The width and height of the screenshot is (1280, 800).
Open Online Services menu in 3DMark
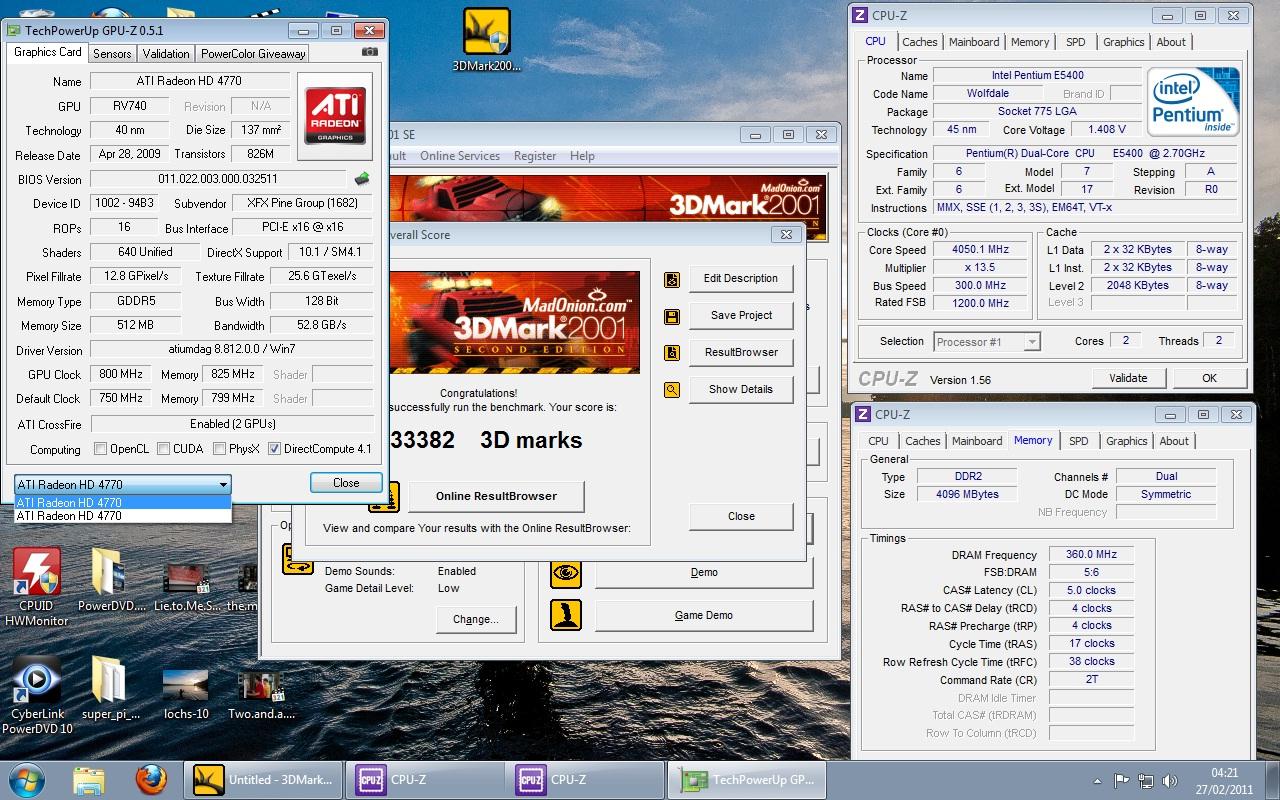tap(460, 156)
